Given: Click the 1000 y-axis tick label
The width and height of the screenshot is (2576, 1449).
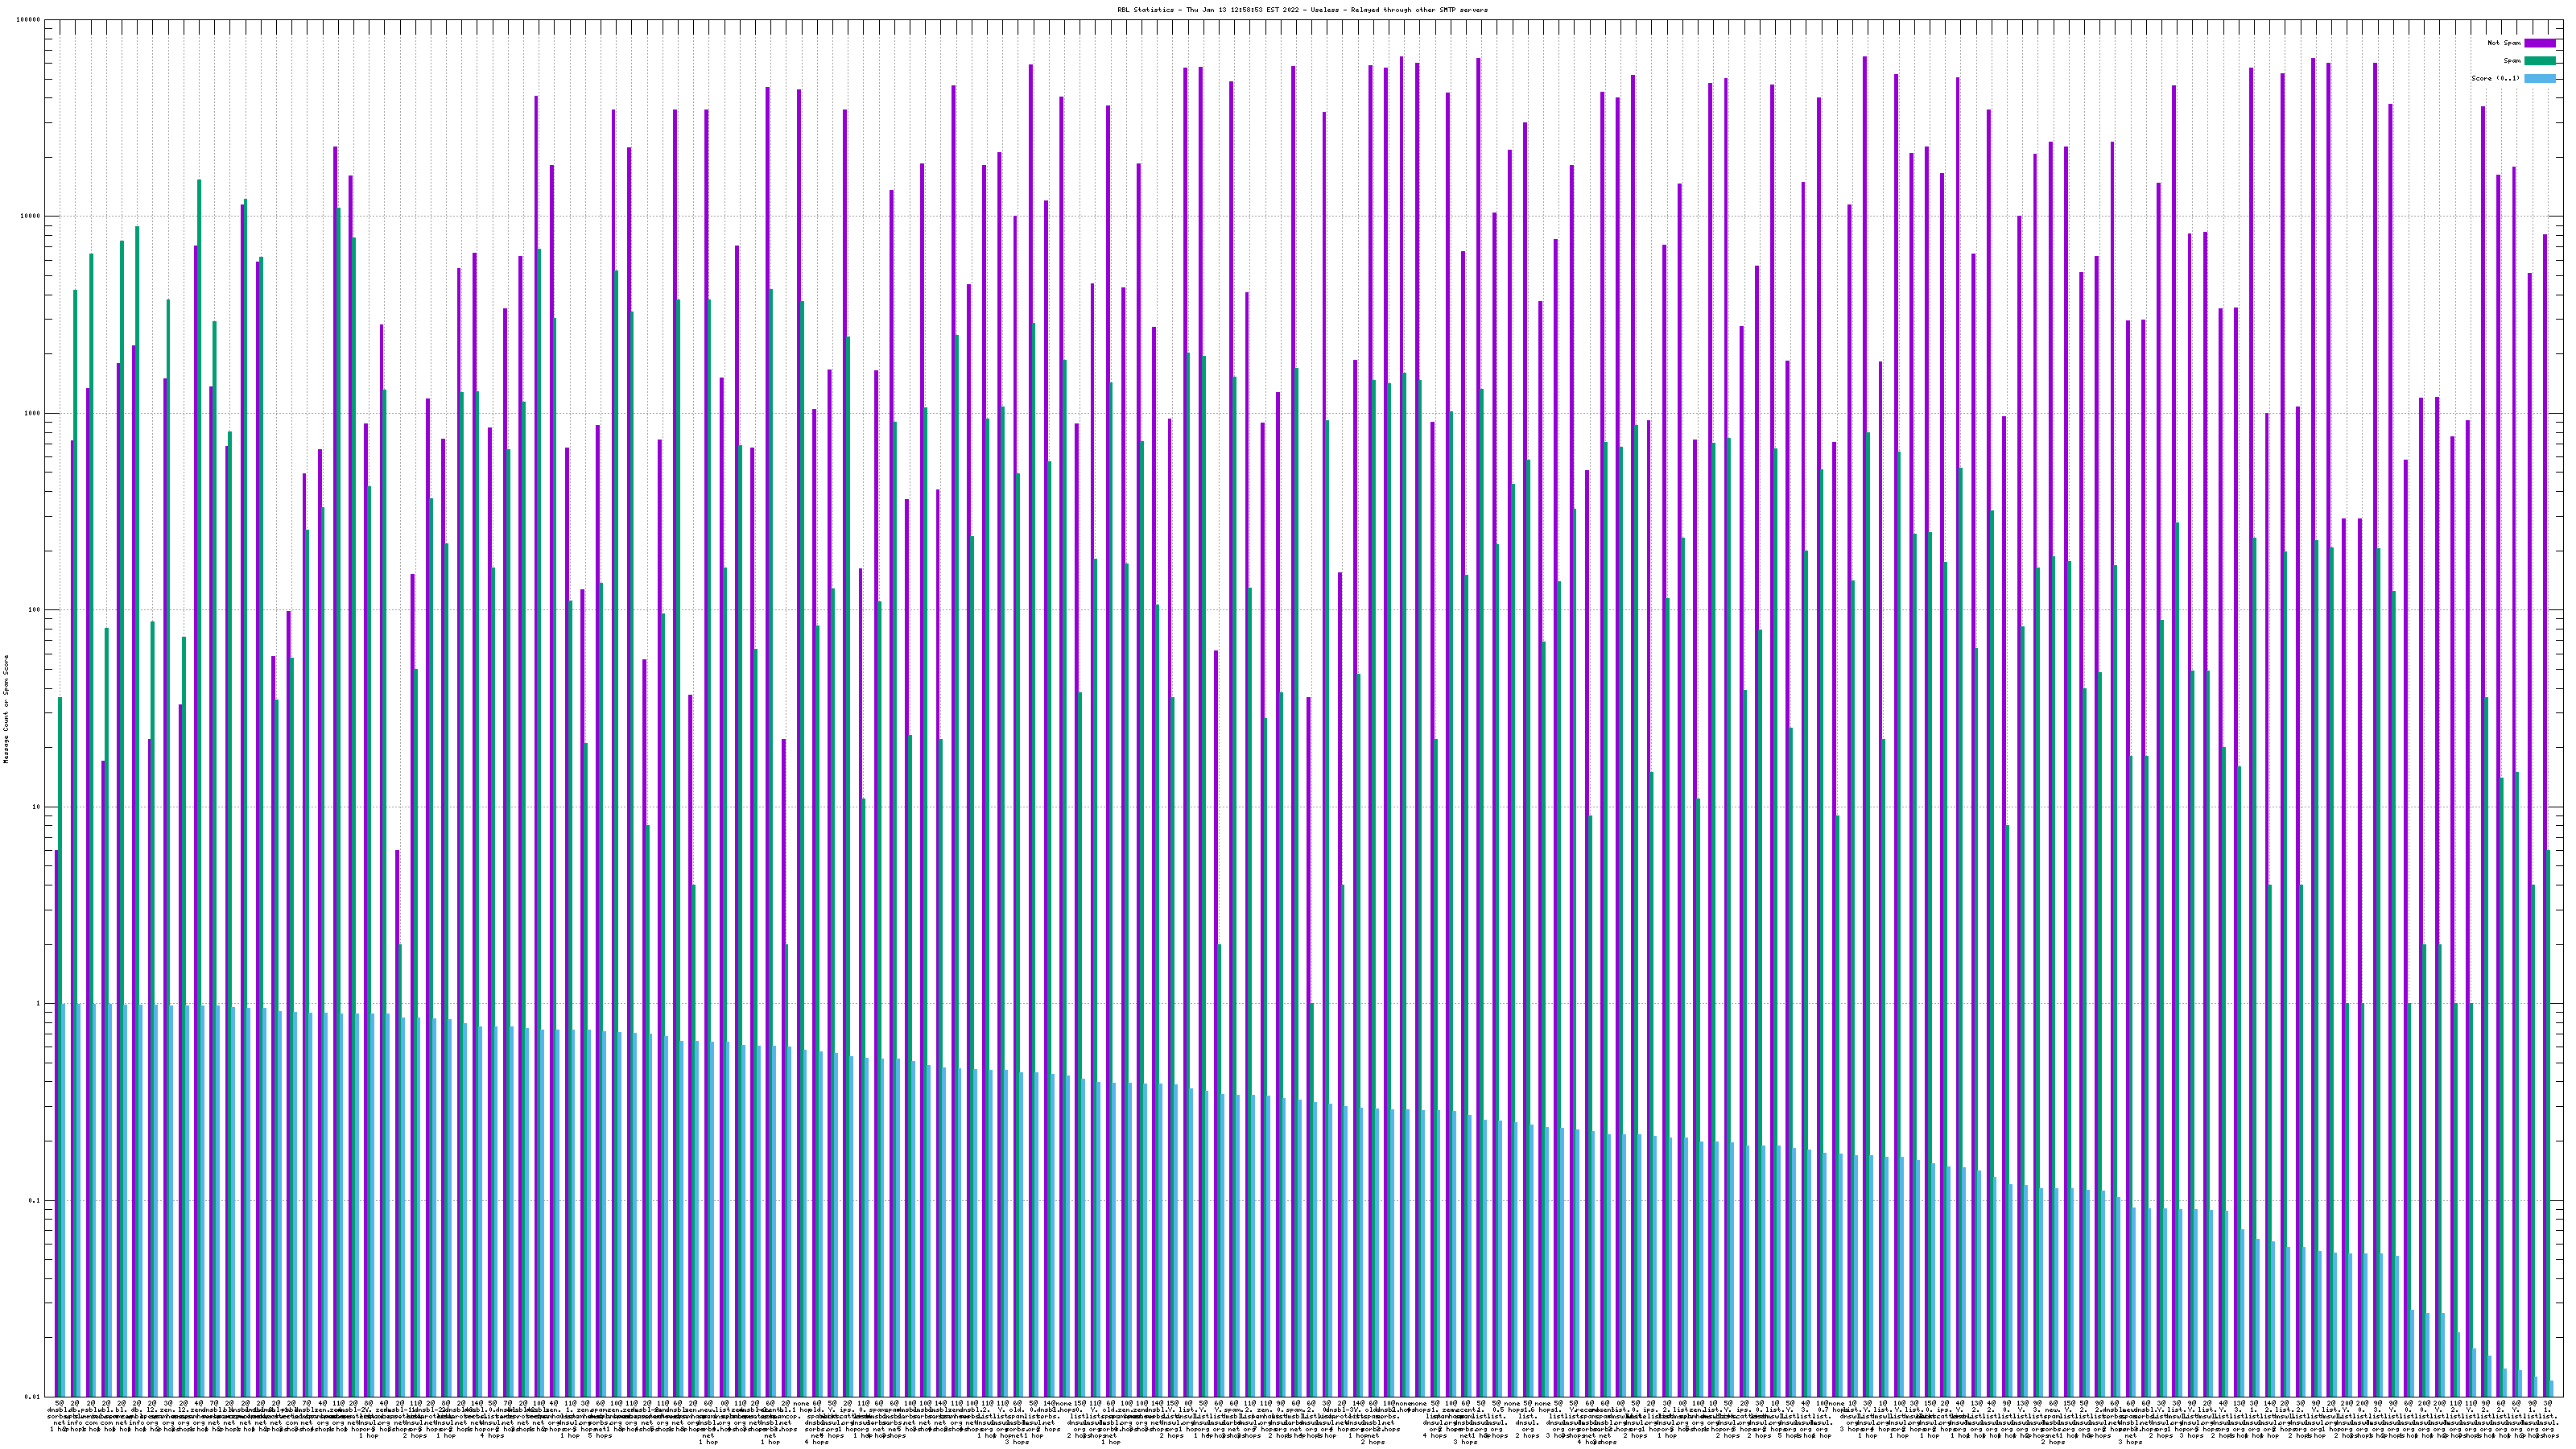Looking at the screenshot, I should pyautogui.click(x=33, y=413).
